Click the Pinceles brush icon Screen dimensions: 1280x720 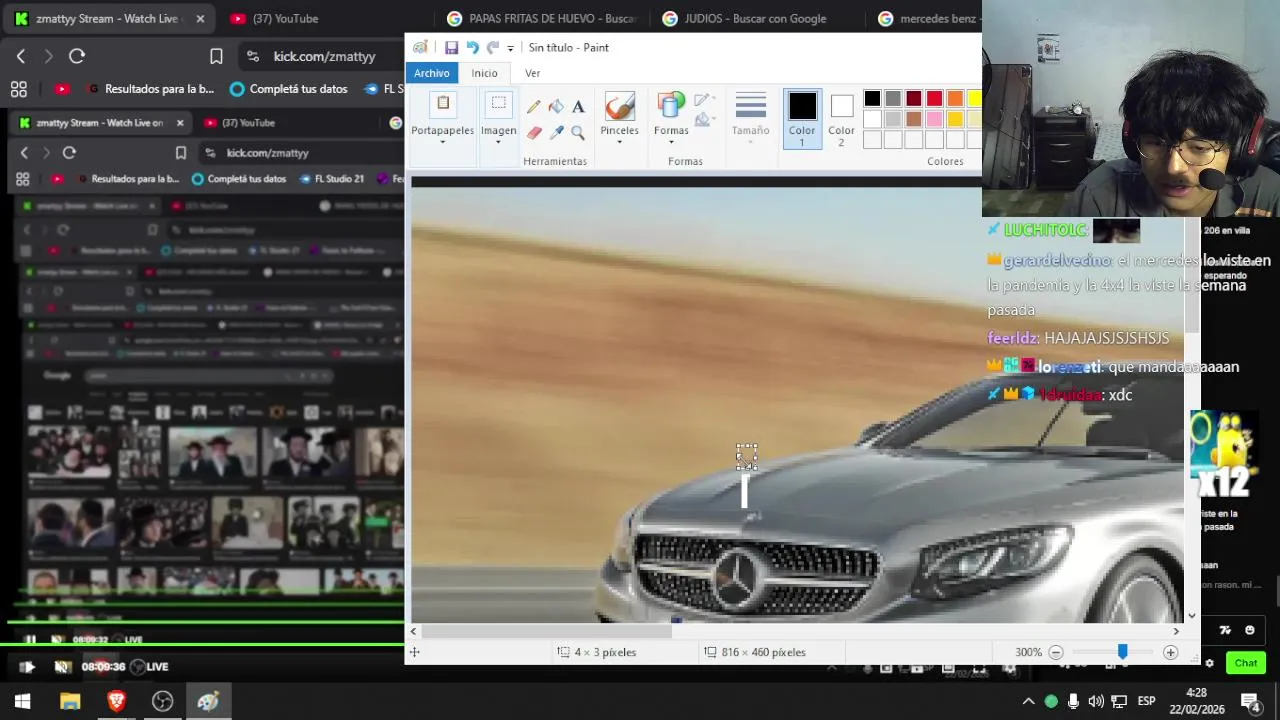(620, 106)
